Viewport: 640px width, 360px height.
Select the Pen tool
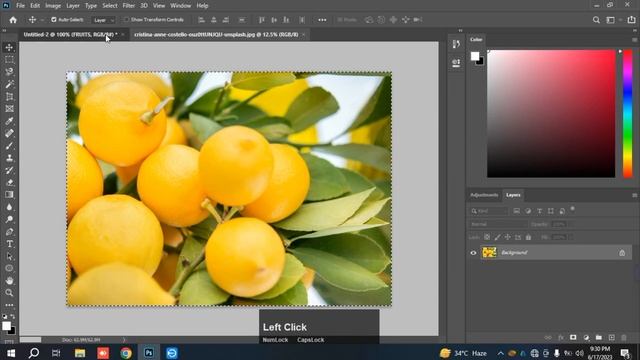point(9,231)
